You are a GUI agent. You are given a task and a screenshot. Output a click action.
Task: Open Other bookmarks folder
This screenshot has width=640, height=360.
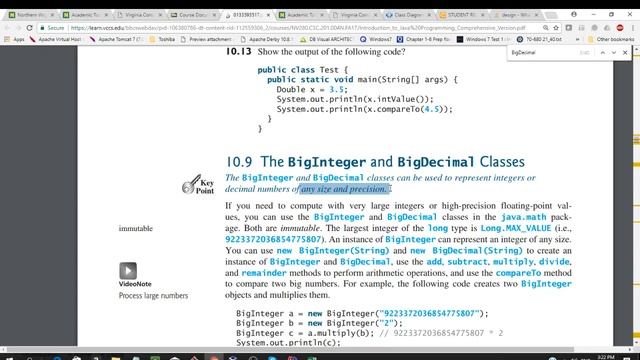tap(611, 39)
